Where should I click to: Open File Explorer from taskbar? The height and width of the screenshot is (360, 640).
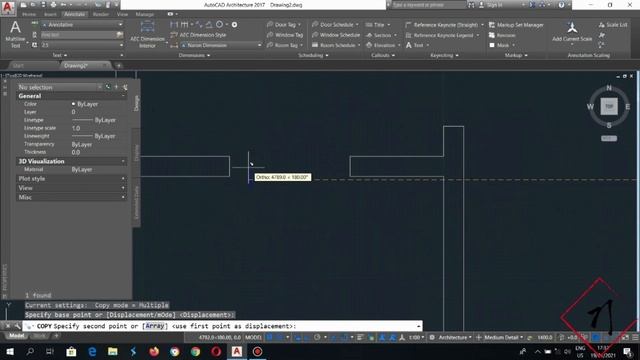tap(113, 351)
